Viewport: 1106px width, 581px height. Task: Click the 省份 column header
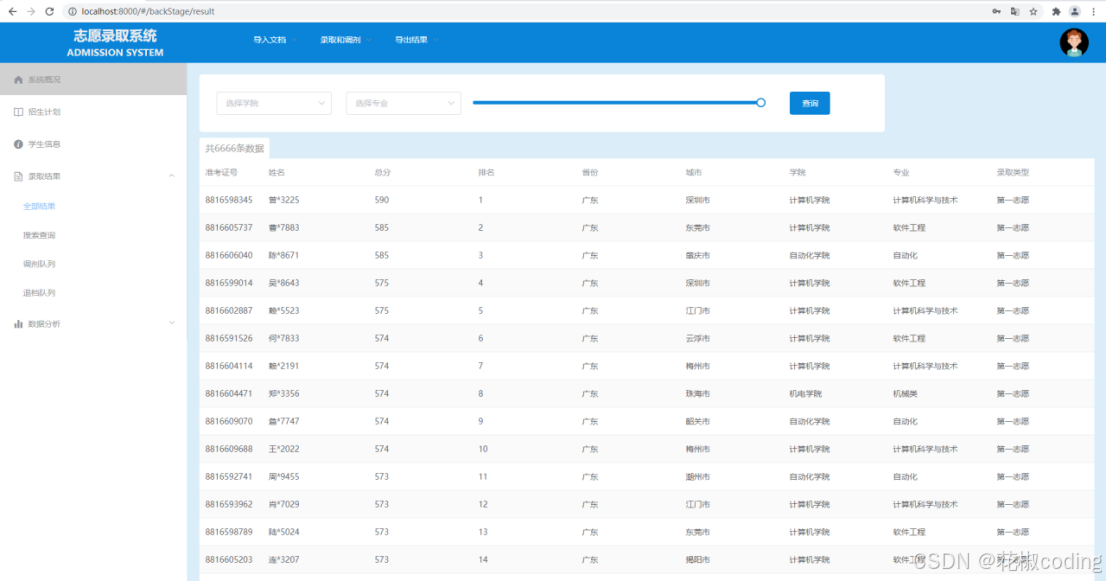pyautogui.click(x=590, y=173)
